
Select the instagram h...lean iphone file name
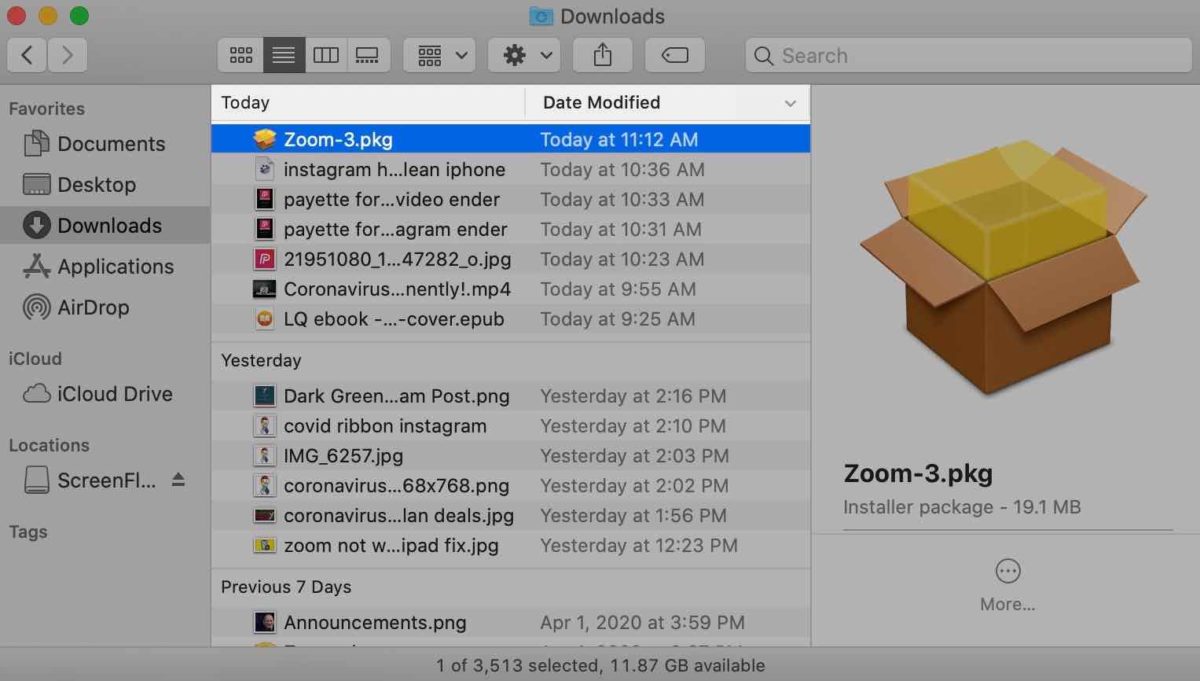tap(394, 170)
